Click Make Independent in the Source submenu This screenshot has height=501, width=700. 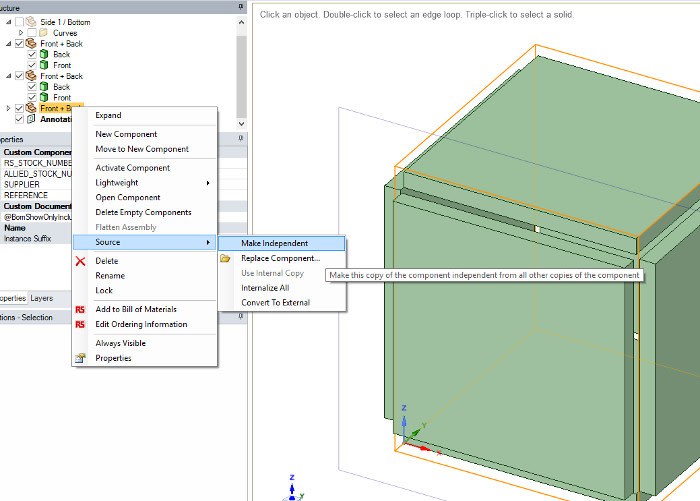pyautogui.click(x=282, y=243)
